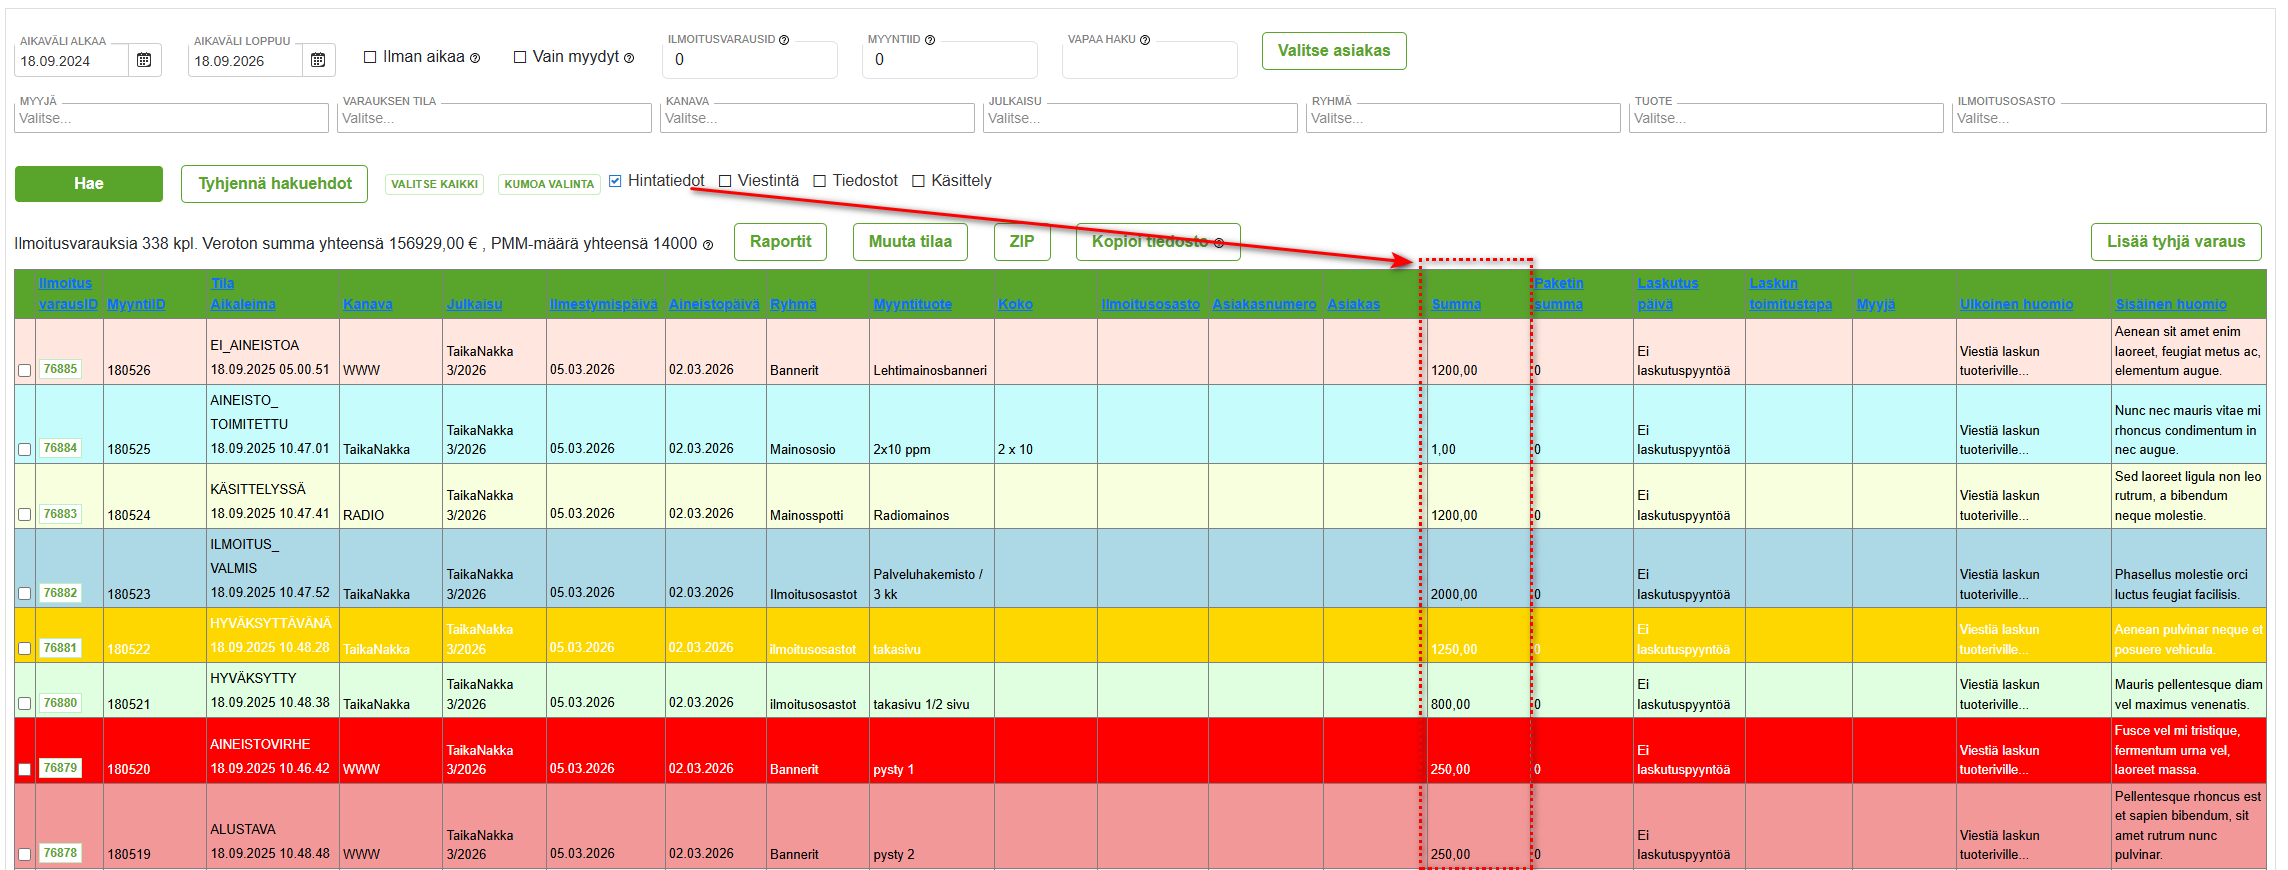
Task: Click help icon beside Myyntiid label
Action: pos(930,40)
